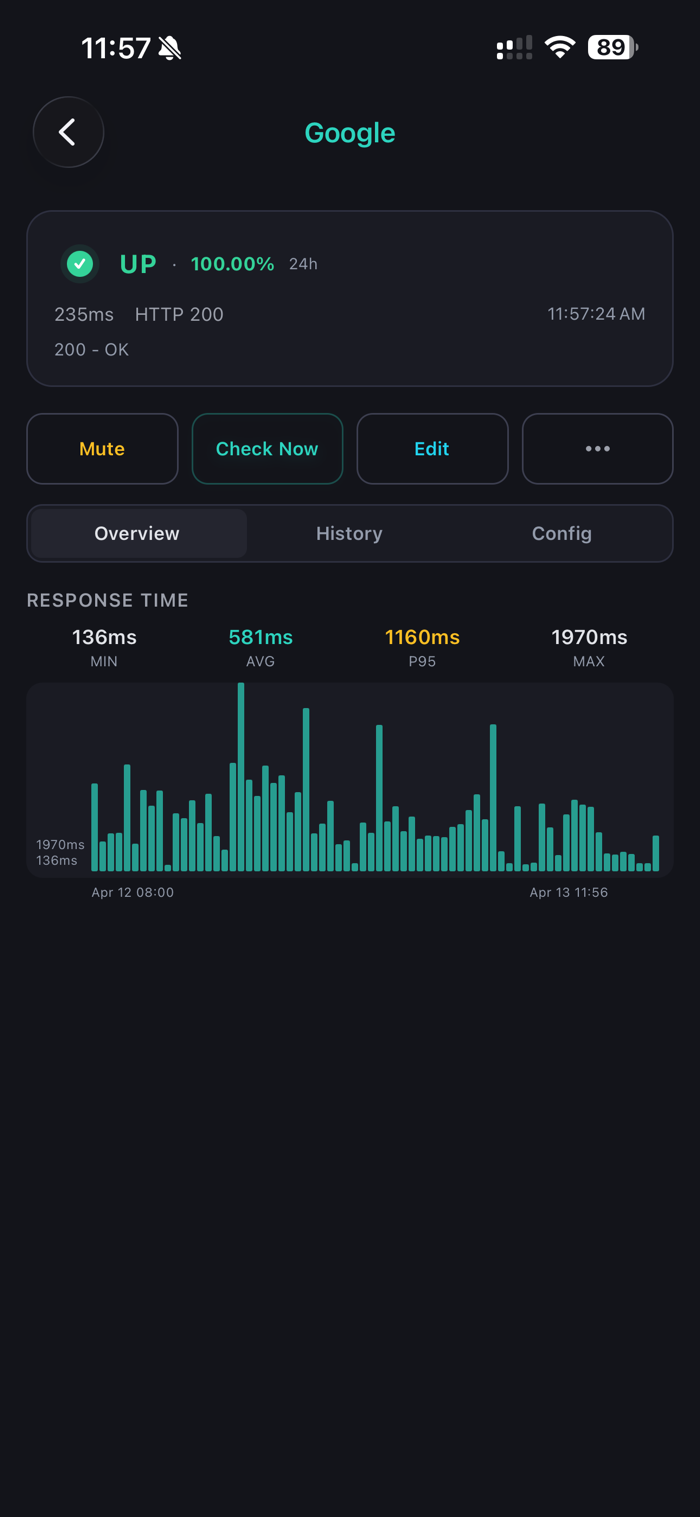700x1517 pixels.
Task: Tap the green UP checkmark status icon
Action: click(80, 264)
